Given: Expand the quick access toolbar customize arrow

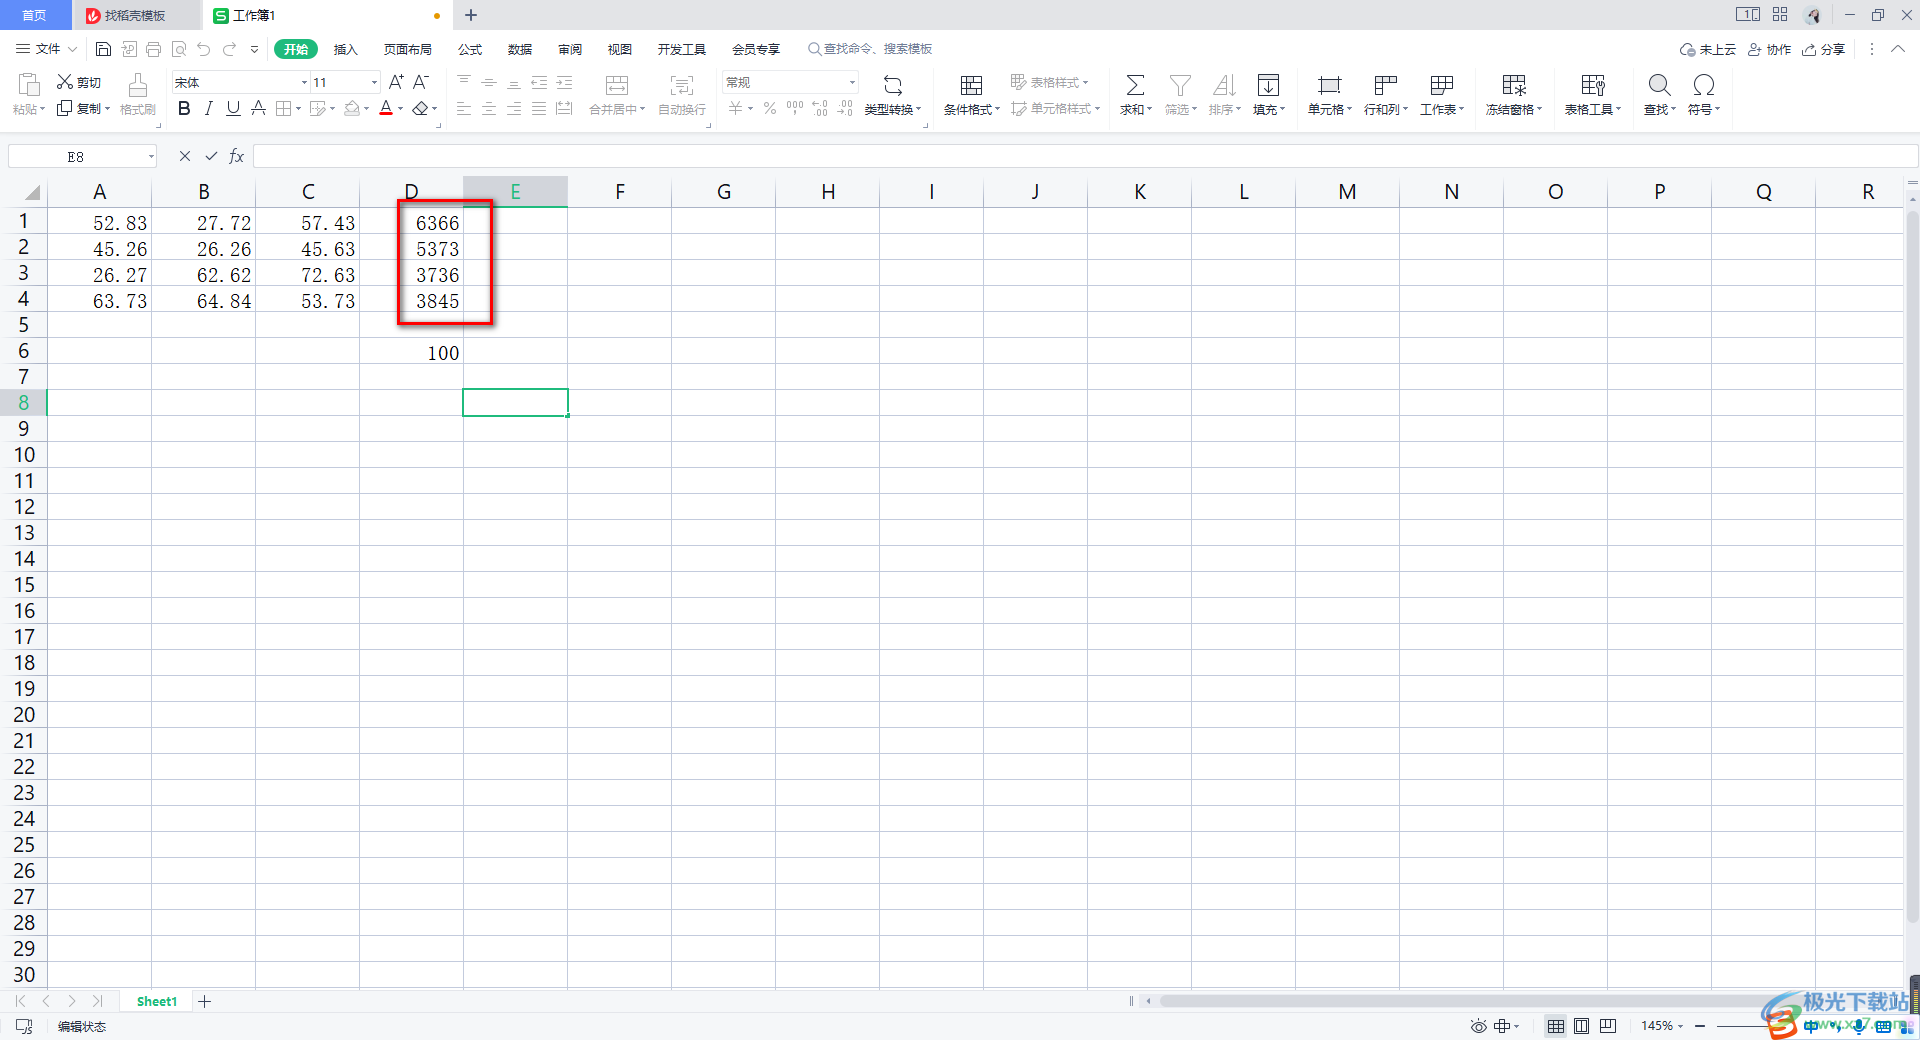Looking at the screenshot, I should pos(254,49).
